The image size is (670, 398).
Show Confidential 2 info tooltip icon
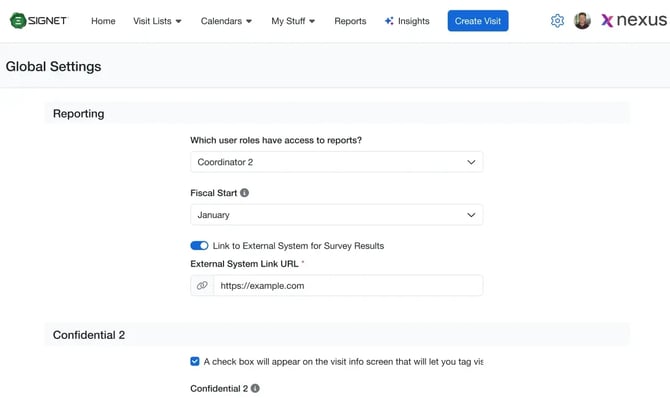click(255, 388)
